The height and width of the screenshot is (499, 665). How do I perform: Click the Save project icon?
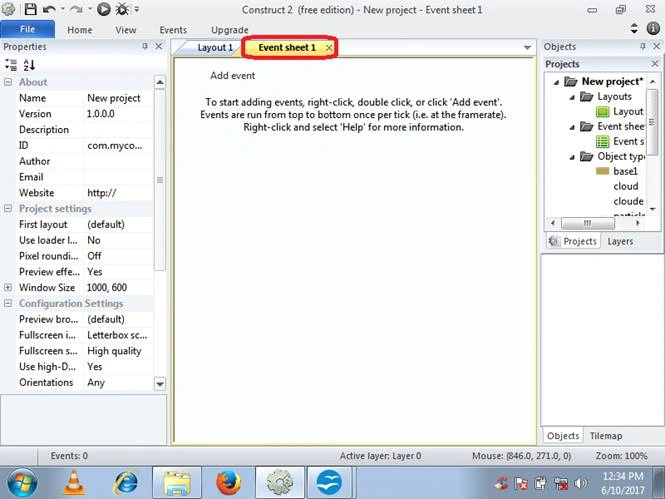30,9
